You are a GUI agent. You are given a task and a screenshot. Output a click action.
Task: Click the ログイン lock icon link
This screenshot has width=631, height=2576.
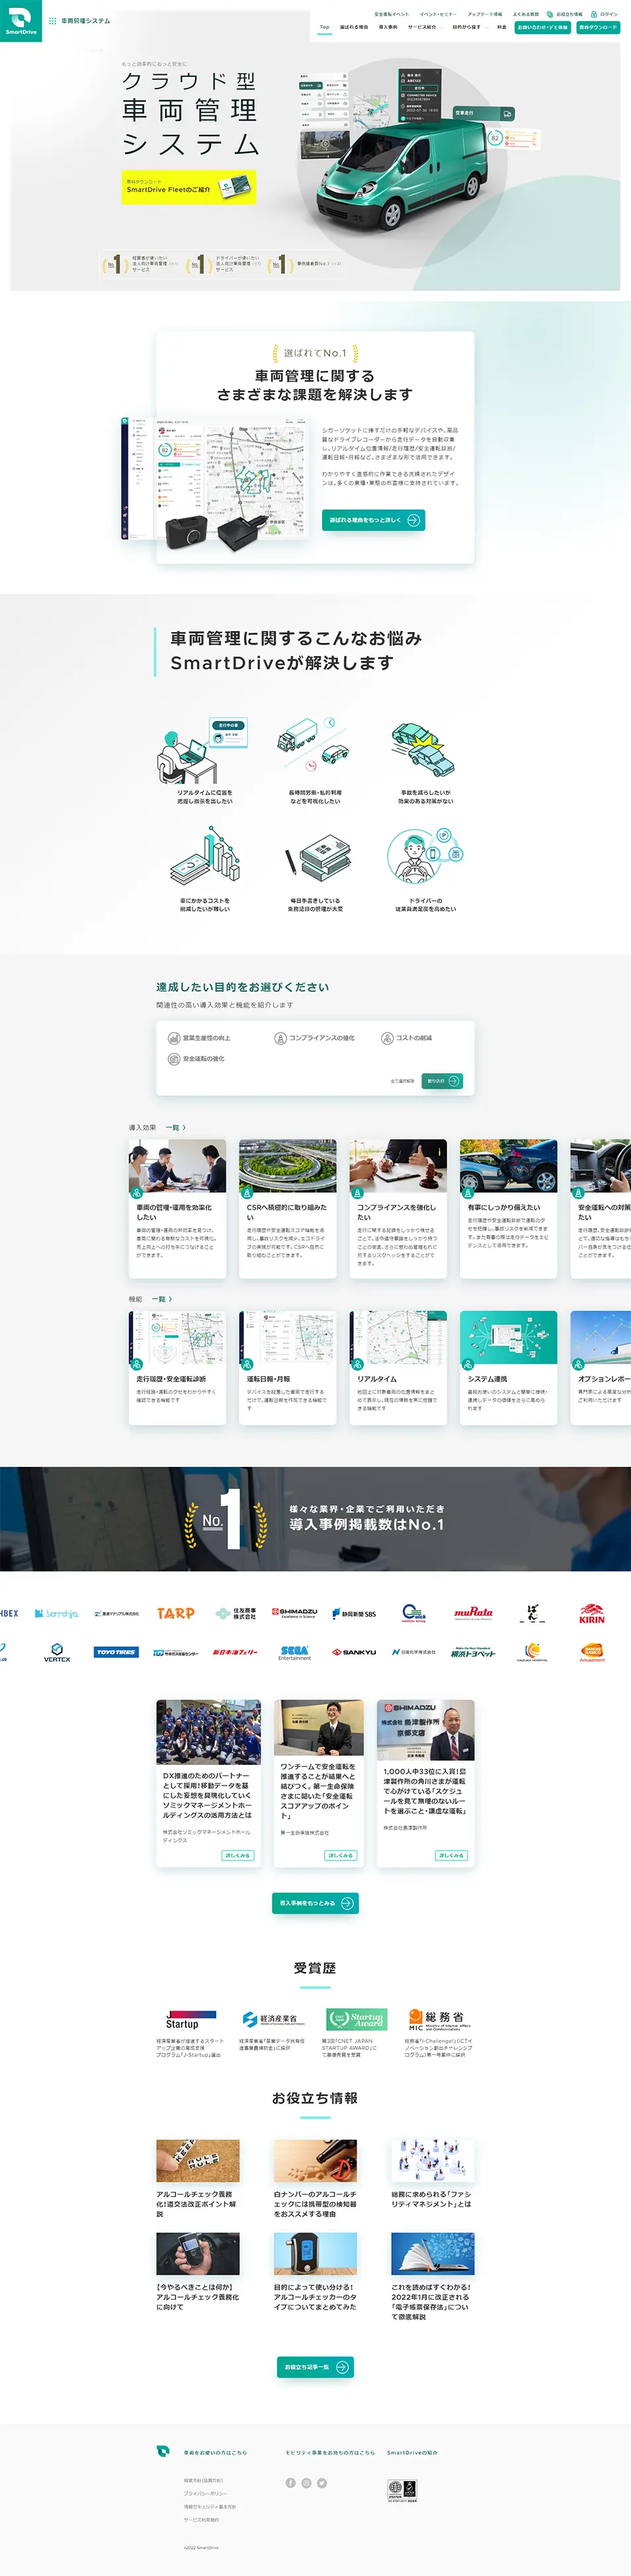pyautogui.click(x=605, y=14)
